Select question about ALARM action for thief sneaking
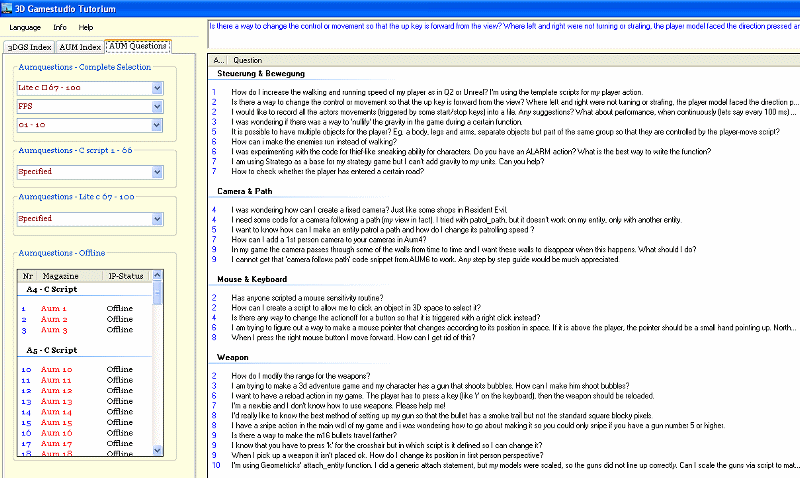Viewport: 800px width, 478px height. pos(471,152)
